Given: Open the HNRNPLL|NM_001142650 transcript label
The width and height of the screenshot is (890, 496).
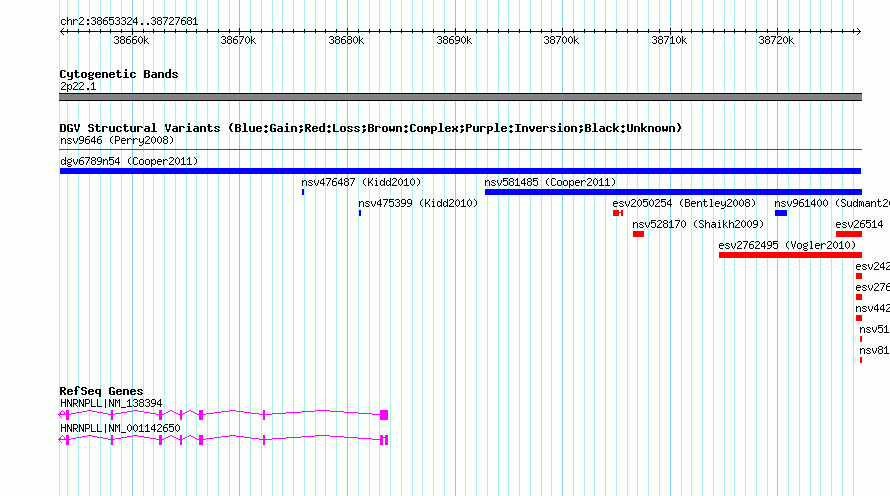Looking at the screenshot, I should [x=120, y=428].
